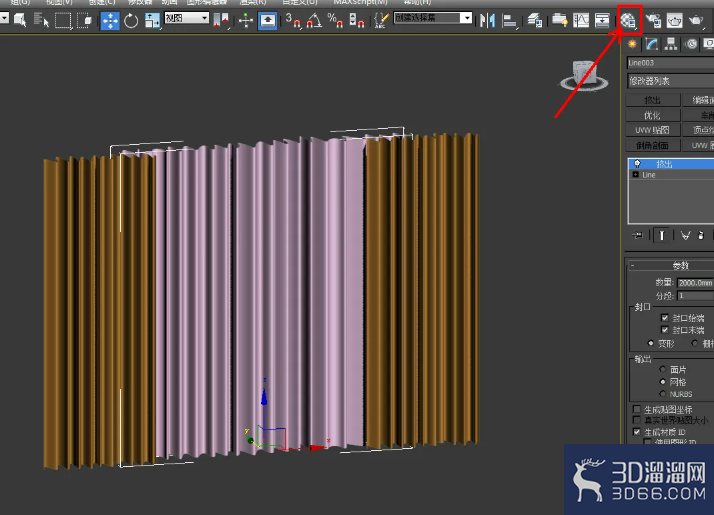Open the 创建选择集 named selection dropdown
The height and width of the screenshot is (515, 714).
(x=433, y=18)
